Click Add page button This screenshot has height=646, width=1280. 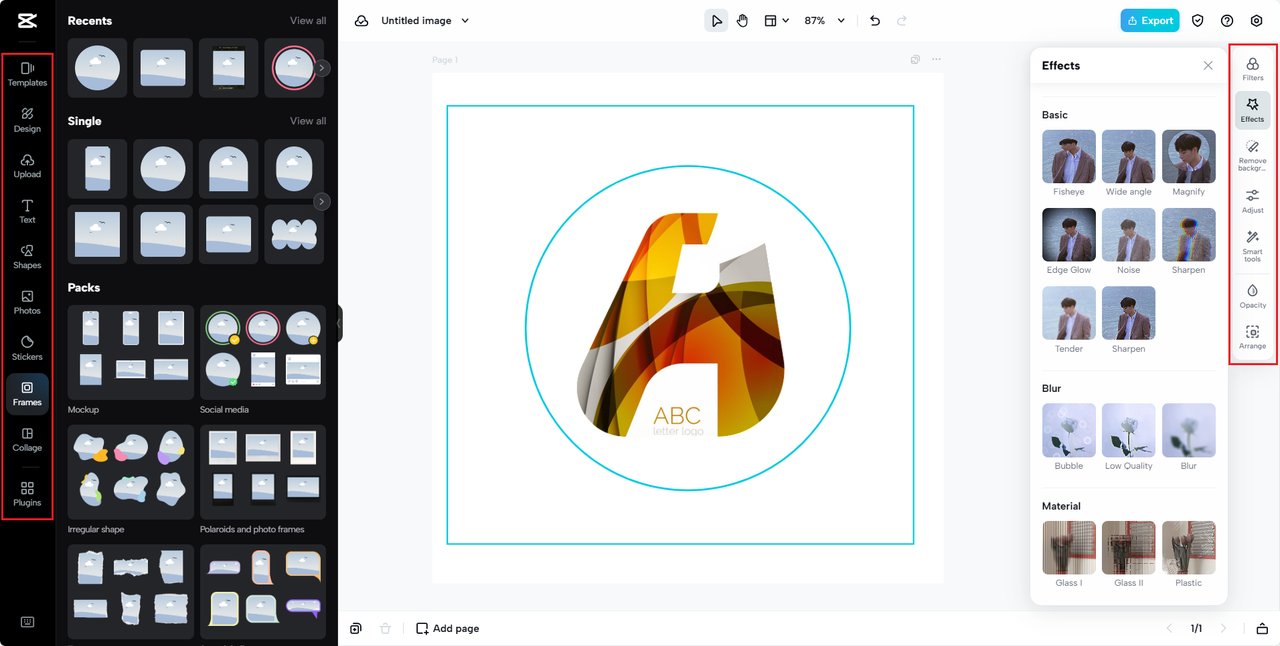[448, 628]
